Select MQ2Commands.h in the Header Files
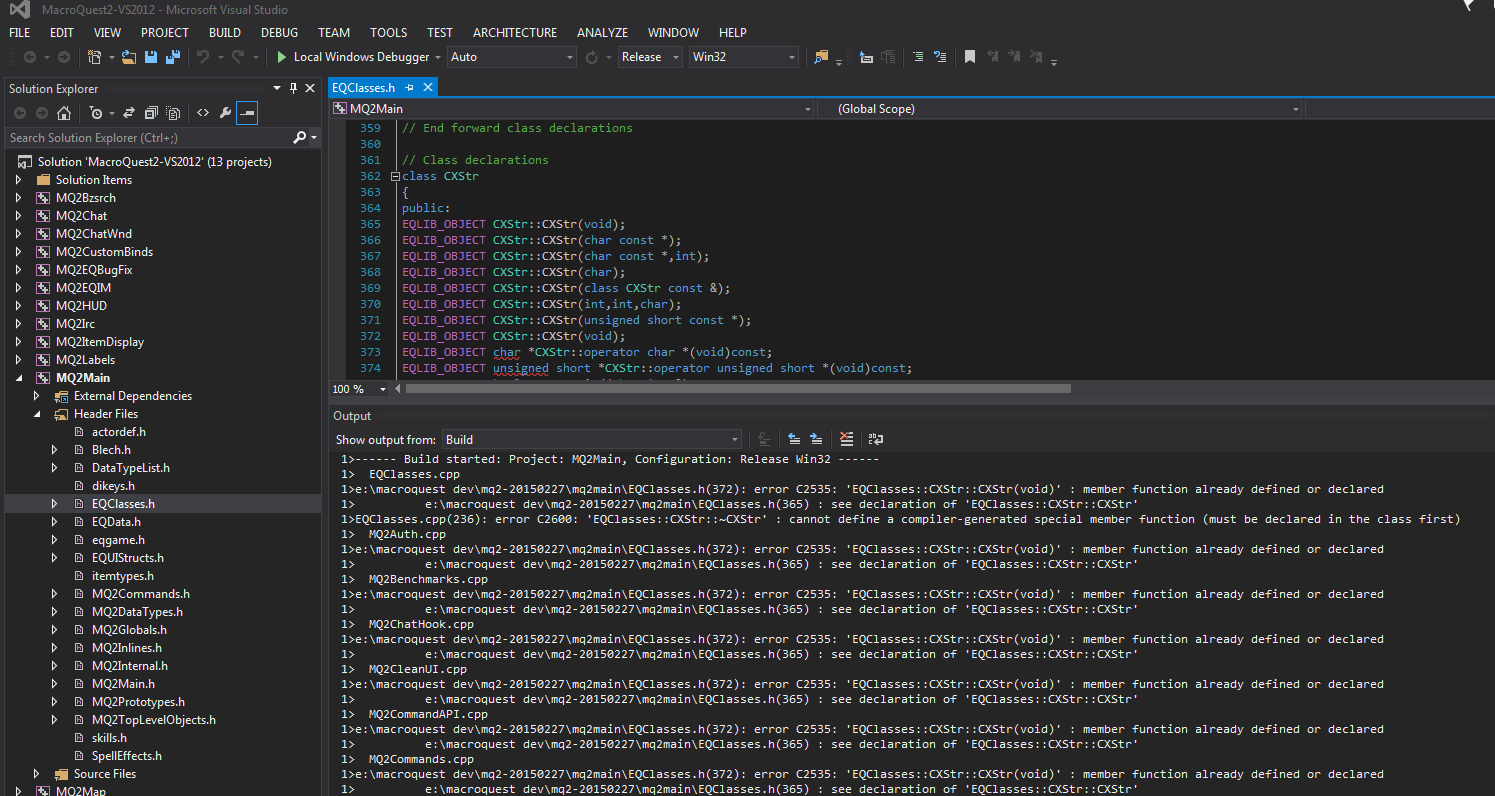Screen dimensions: 1495x796 pyautogui.click(x=141, y=594)
